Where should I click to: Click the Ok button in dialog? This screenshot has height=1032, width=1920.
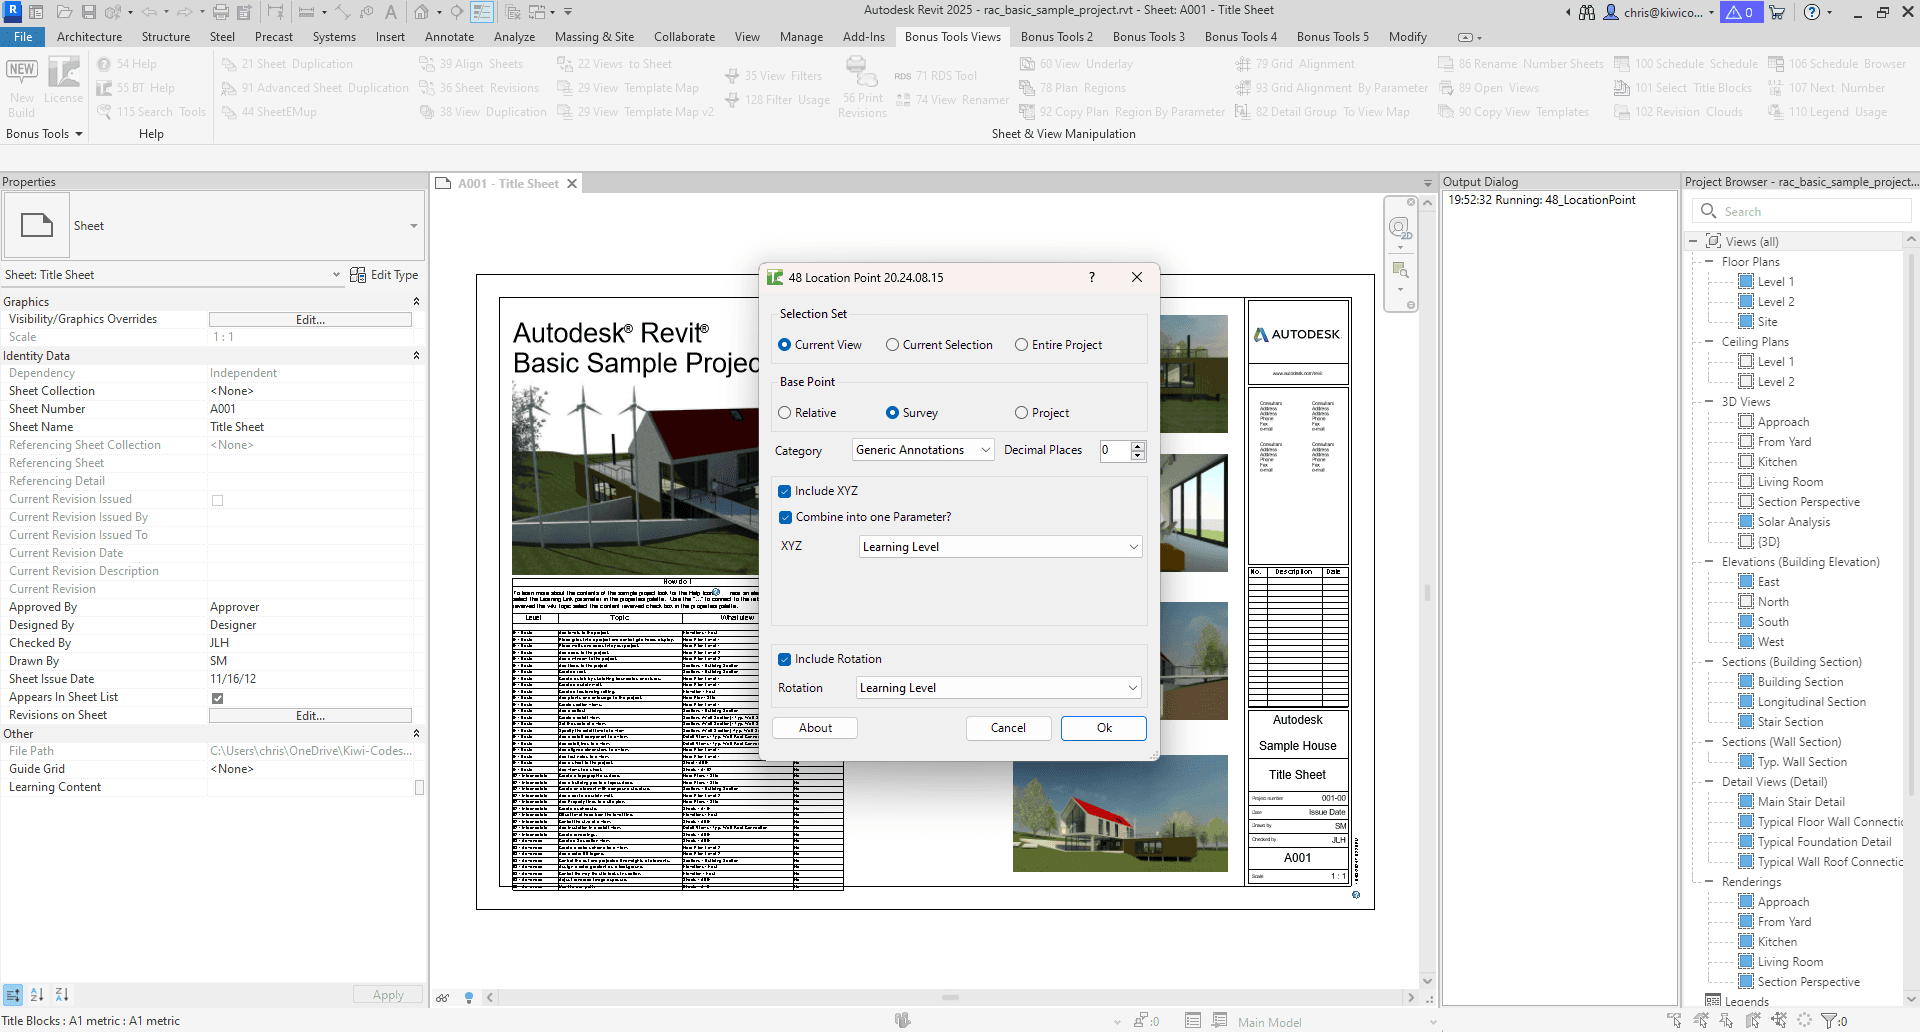click(x=1104, y=728)
